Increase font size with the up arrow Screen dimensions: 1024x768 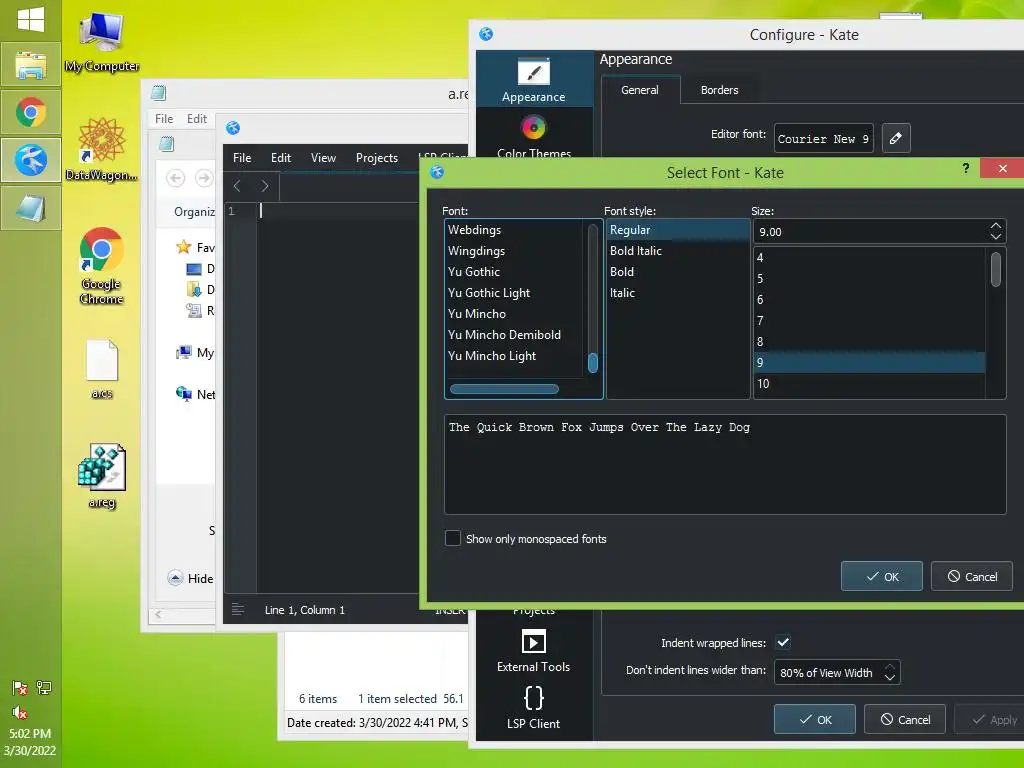click(x=995, y=226)
